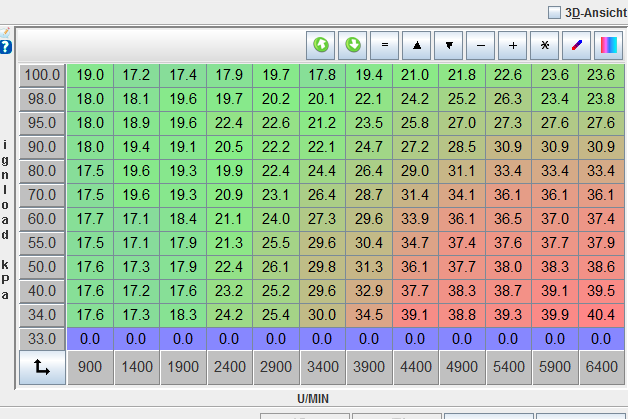Screen dimensions: 628x419
Task: Enable the 3D-Ansicht checkbox
Action: click(x=555, y=11)
